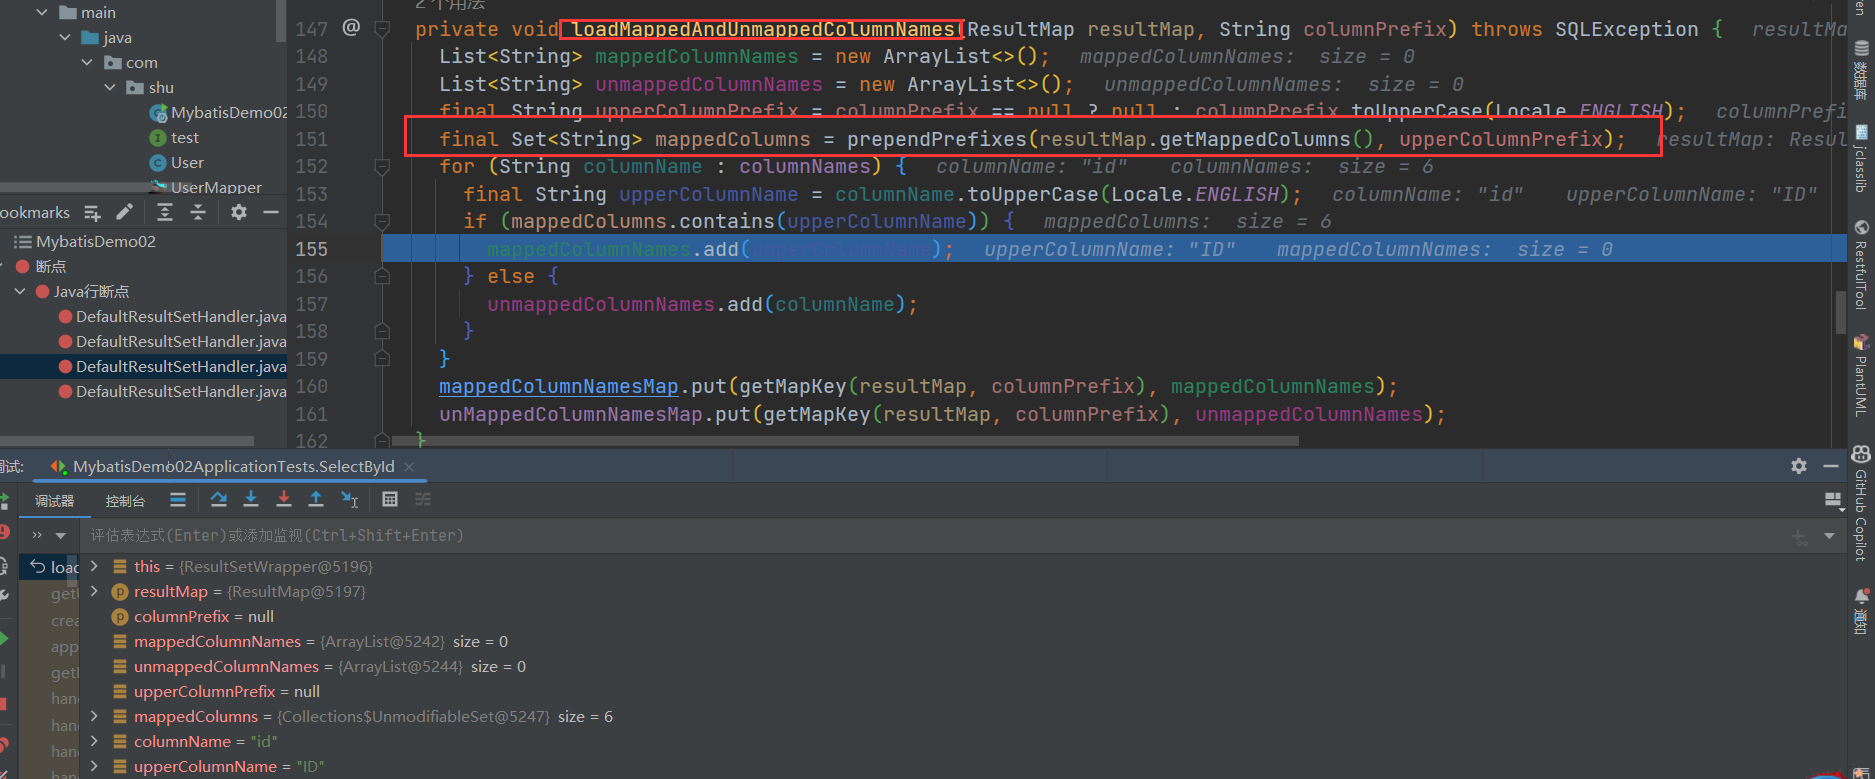The image size is (1875, 779).
Task: Add a new bookmark list icon
Action: point(93,212)
